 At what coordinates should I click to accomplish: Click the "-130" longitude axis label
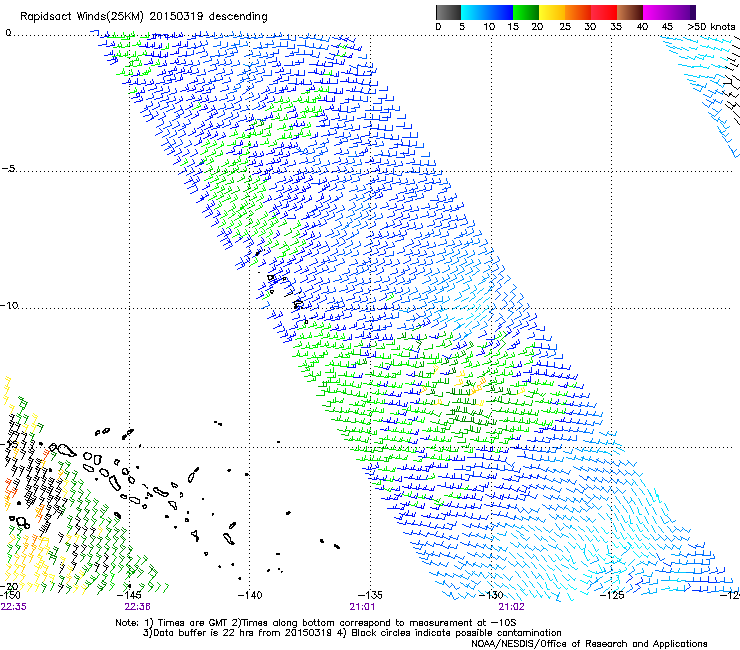(x=491, y=595)
